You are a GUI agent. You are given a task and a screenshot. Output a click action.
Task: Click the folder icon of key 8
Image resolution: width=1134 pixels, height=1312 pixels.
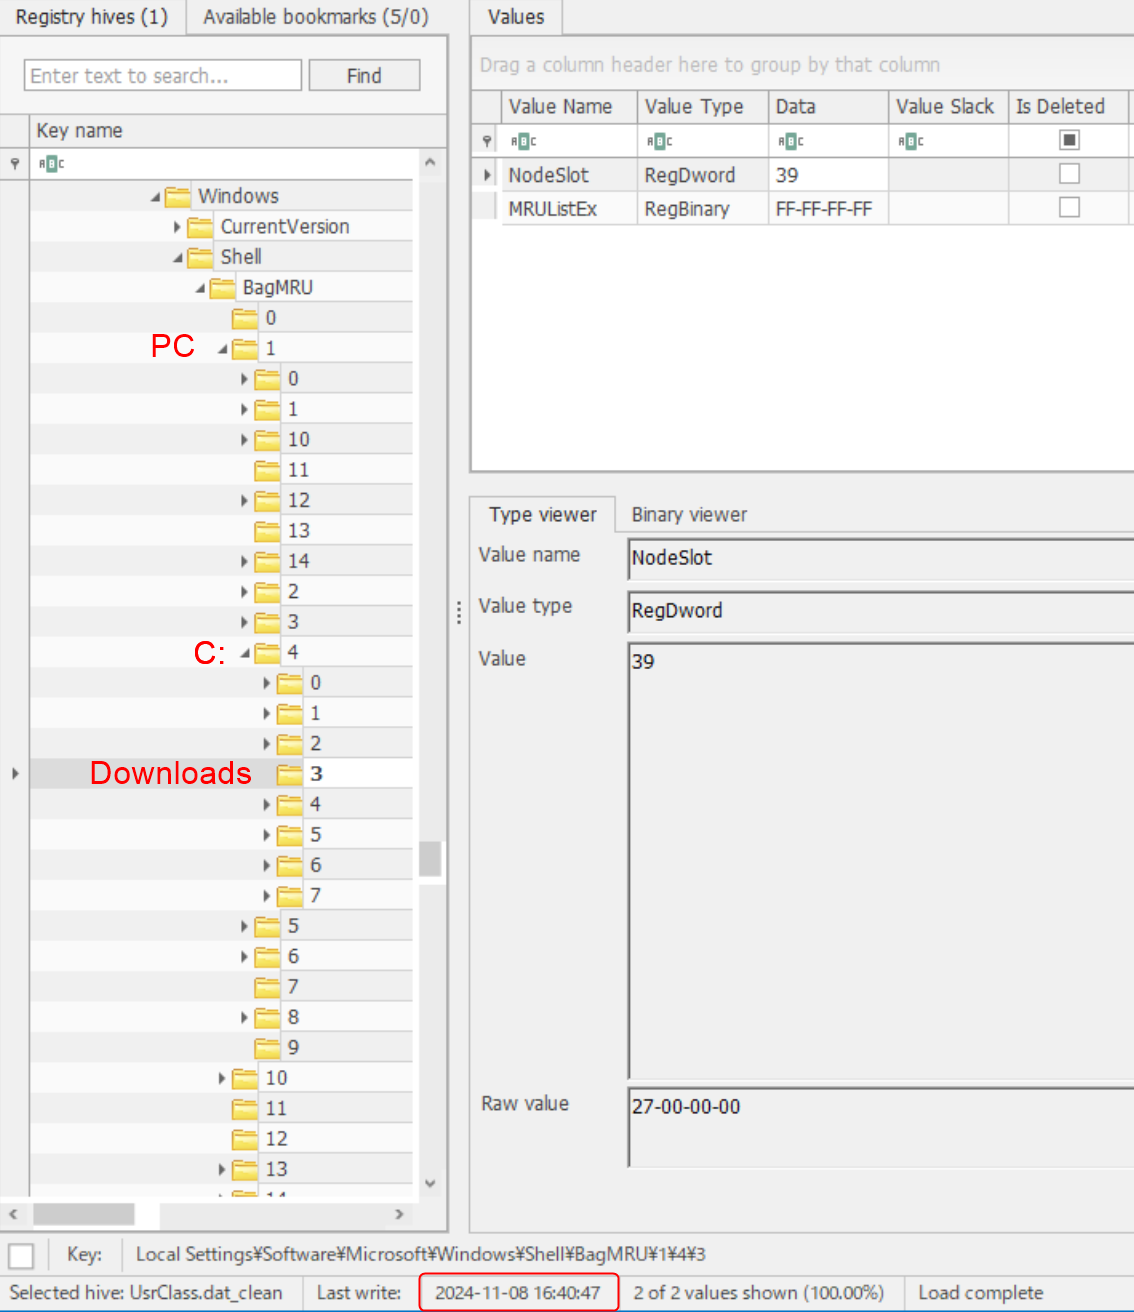pos(267,1017)
